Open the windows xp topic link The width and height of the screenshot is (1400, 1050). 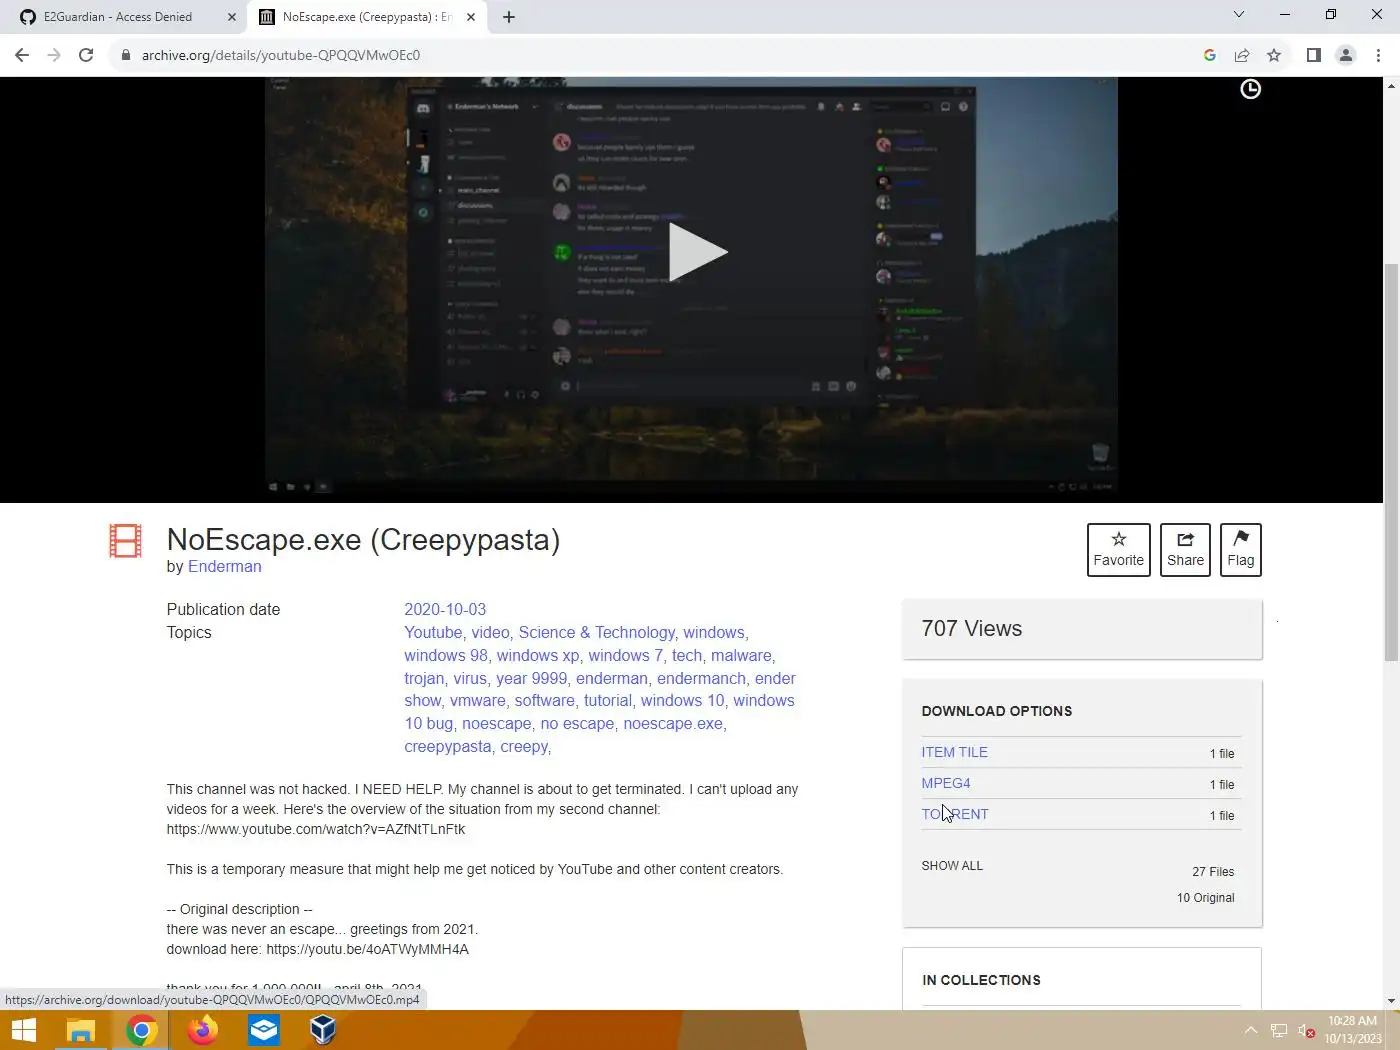click(x=538, y=655)
